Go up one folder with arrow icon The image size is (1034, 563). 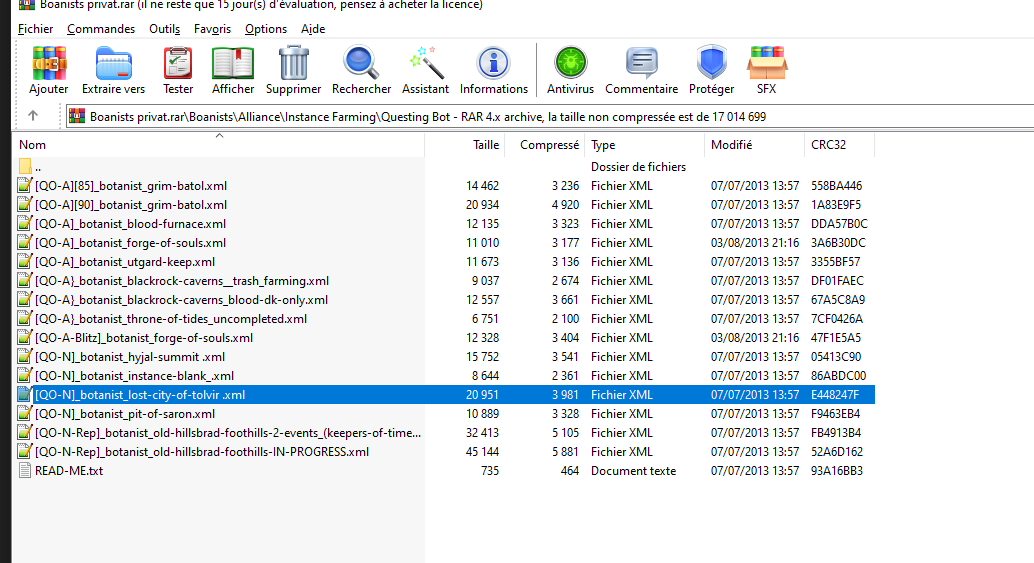pos(33,116)
